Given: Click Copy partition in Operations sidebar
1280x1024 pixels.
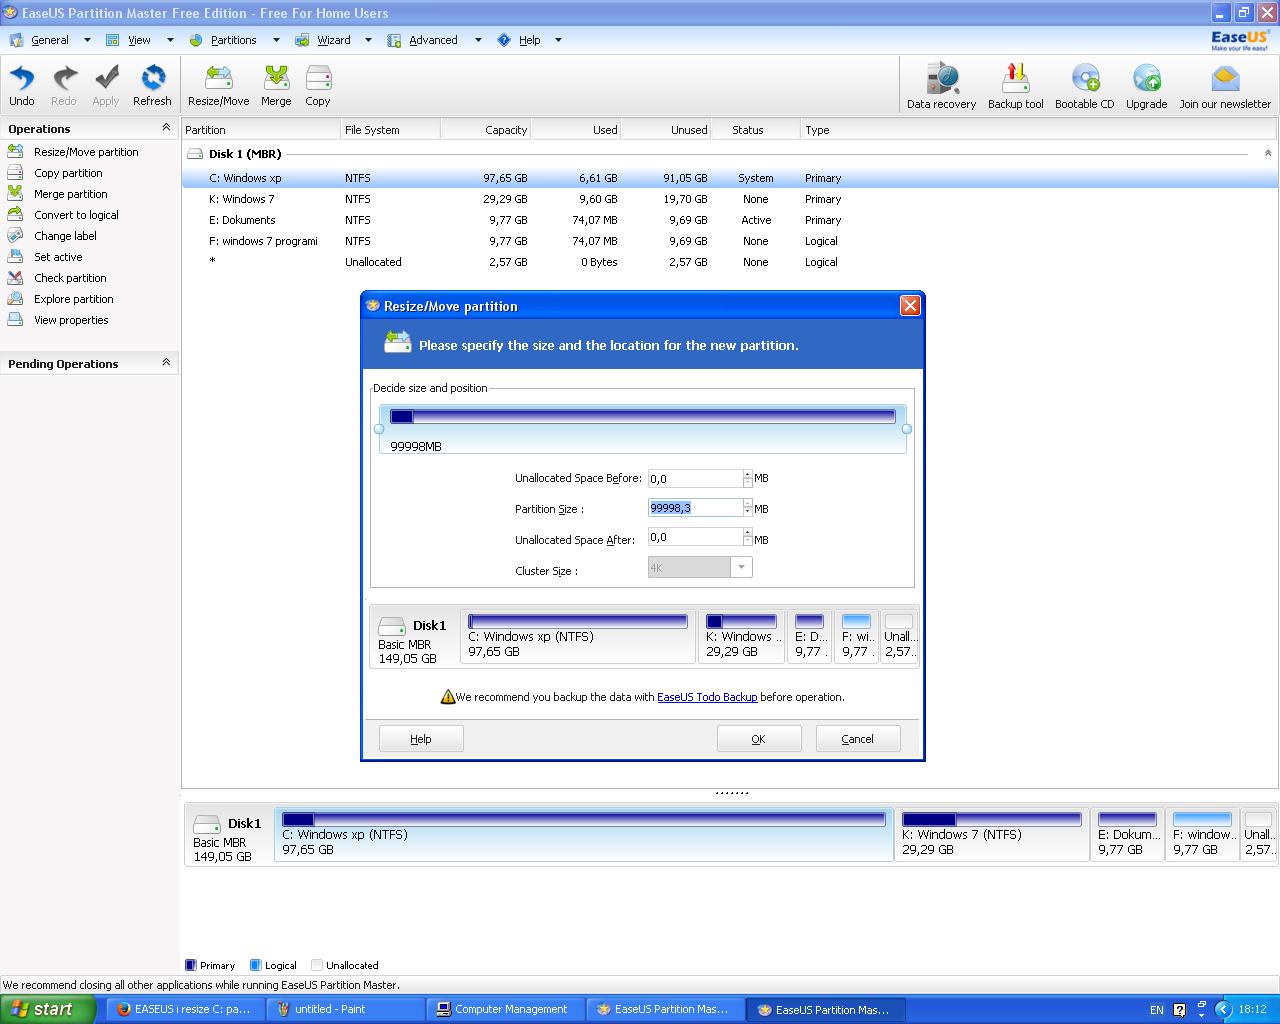Looking at the screenshot, I should [68, 173].
